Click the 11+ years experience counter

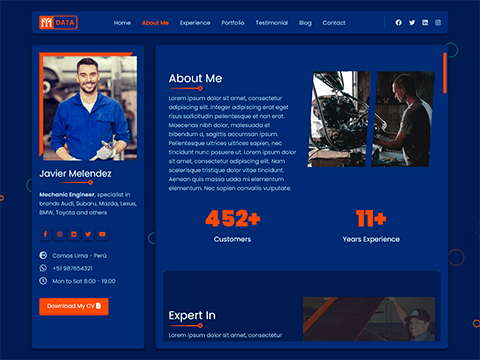click(x=371, y=219)
